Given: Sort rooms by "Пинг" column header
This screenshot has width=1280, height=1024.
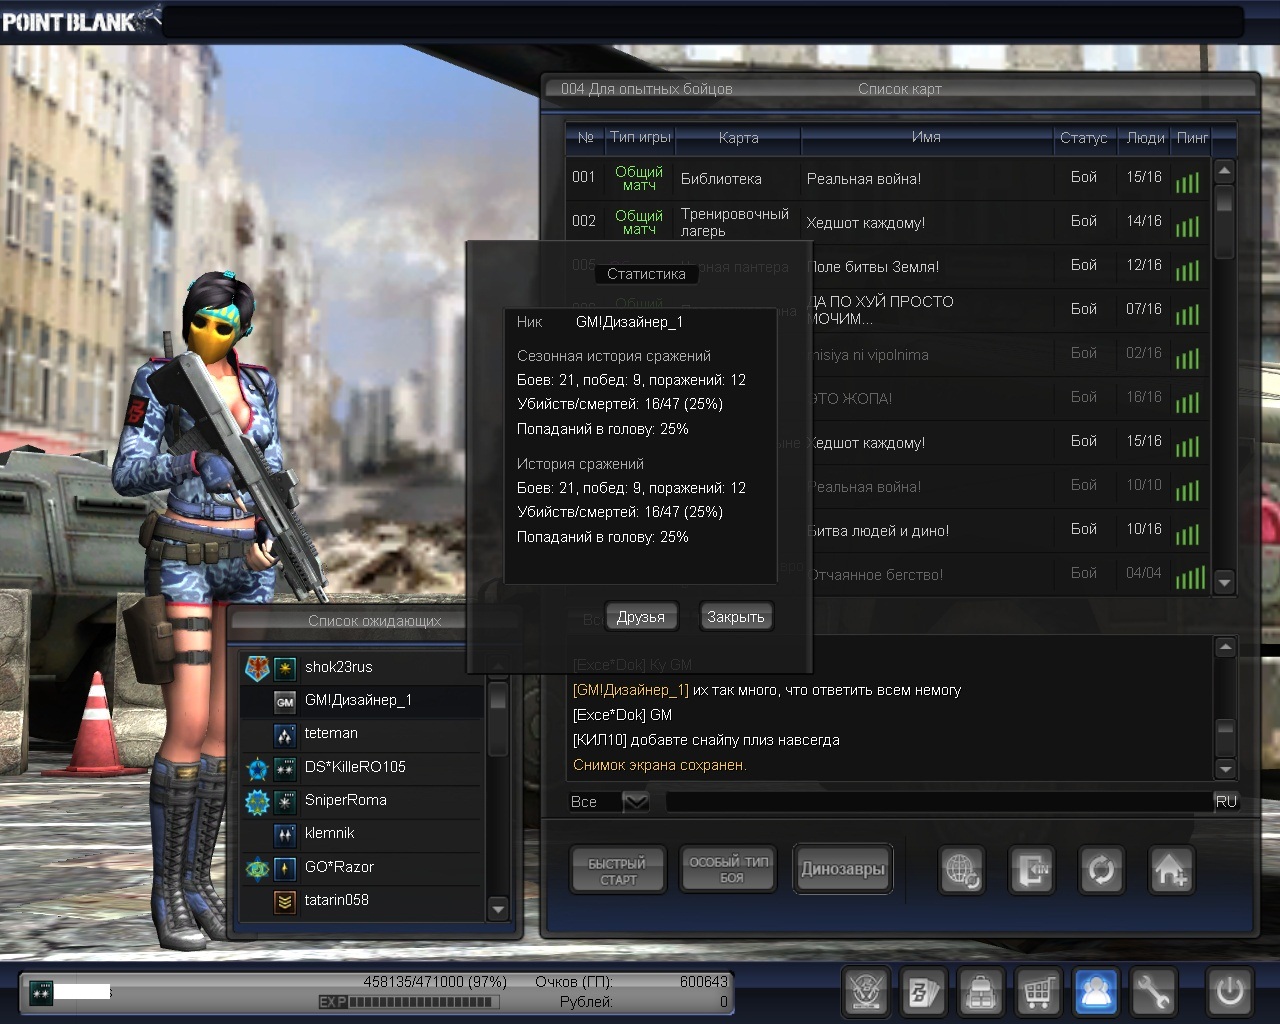Looking at the screenshot, I should (x=1192, y=137).
